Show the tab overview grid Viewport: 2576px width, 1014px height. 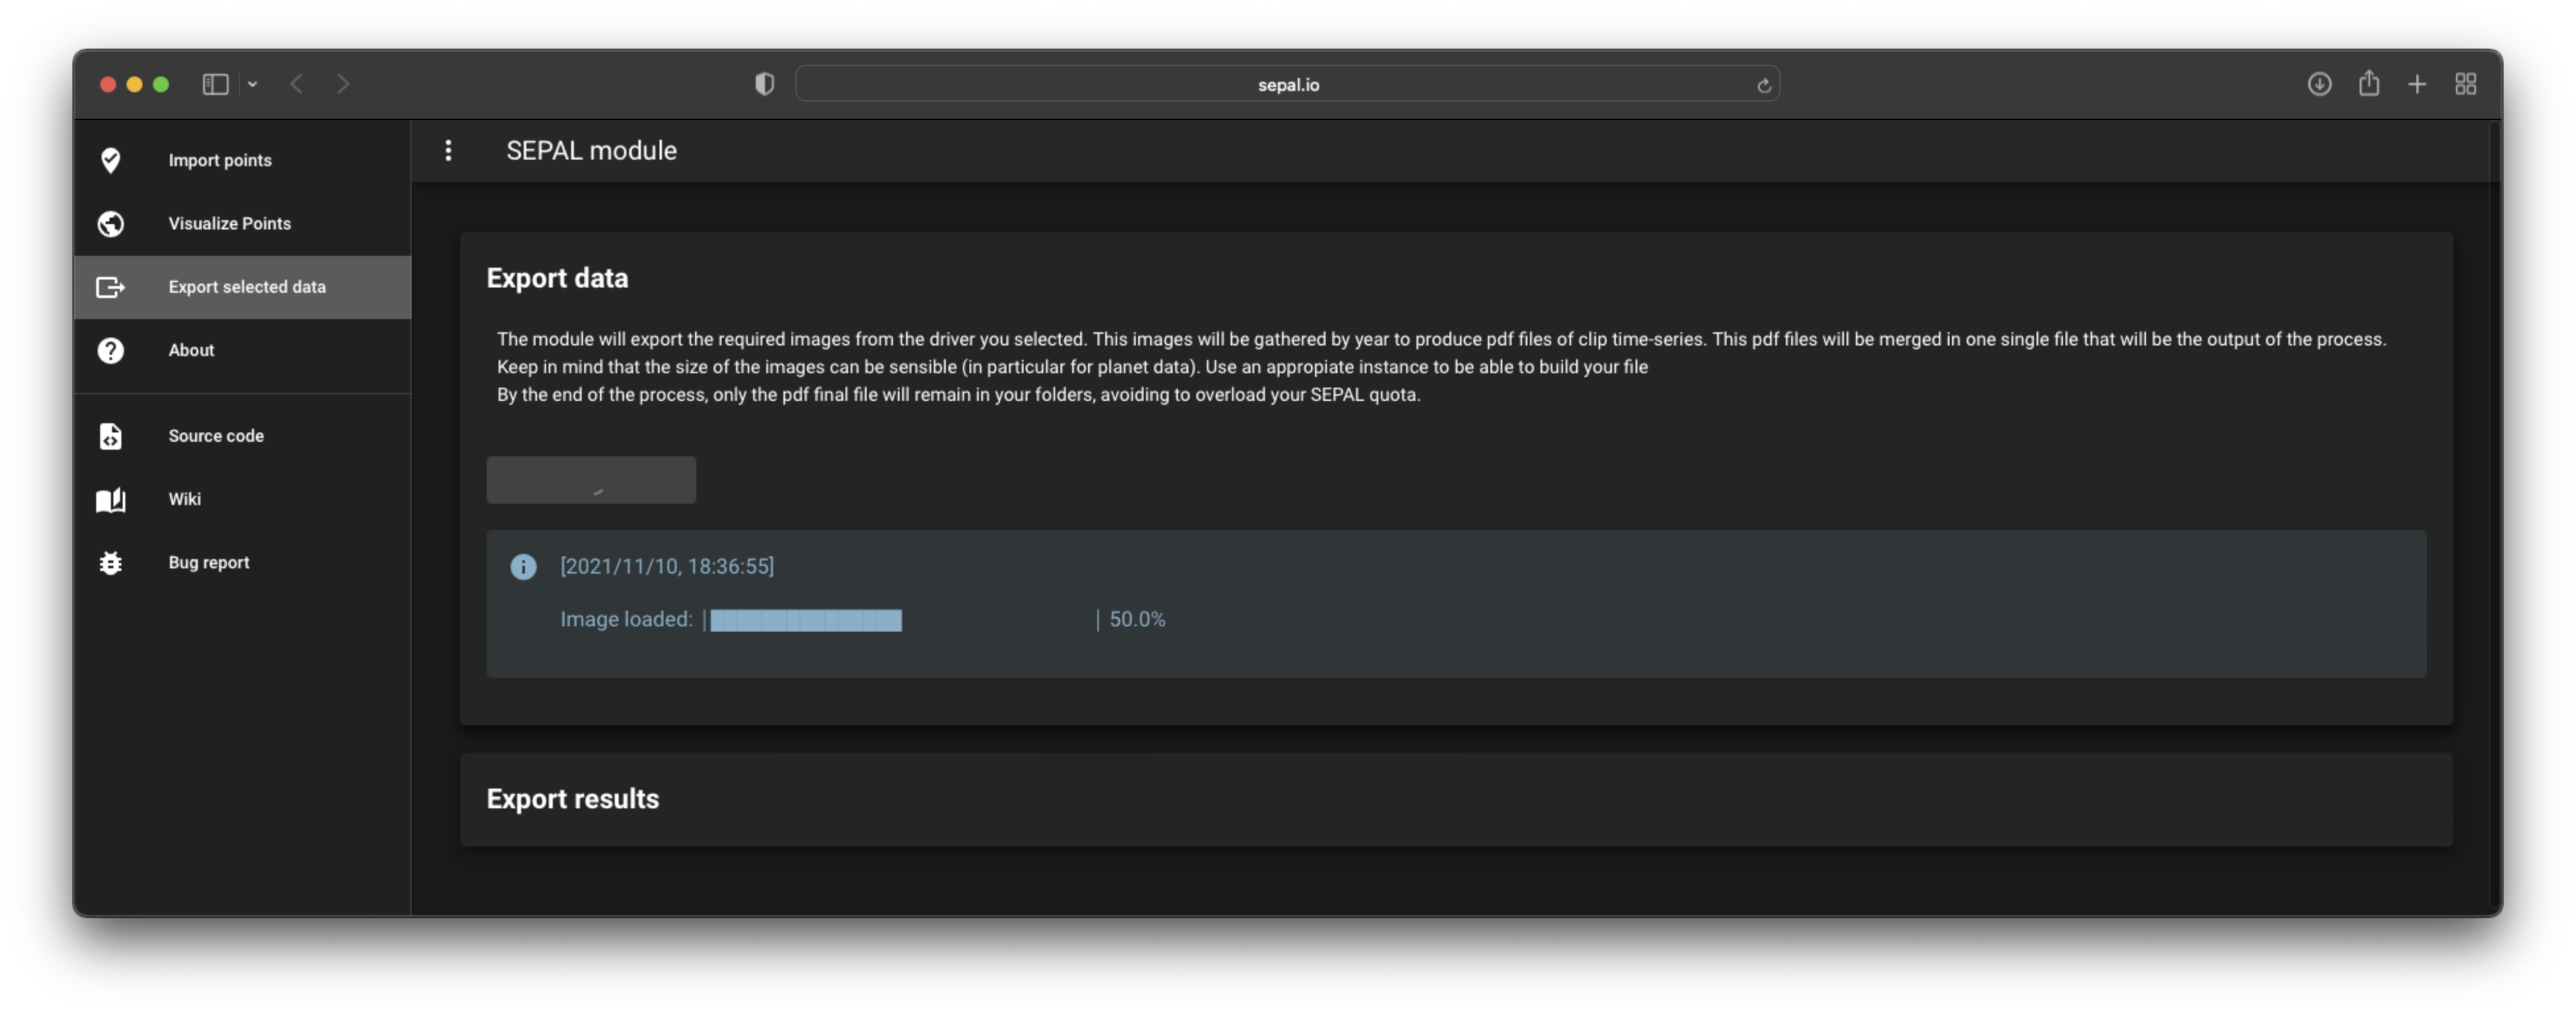[x=2465, y=84]
